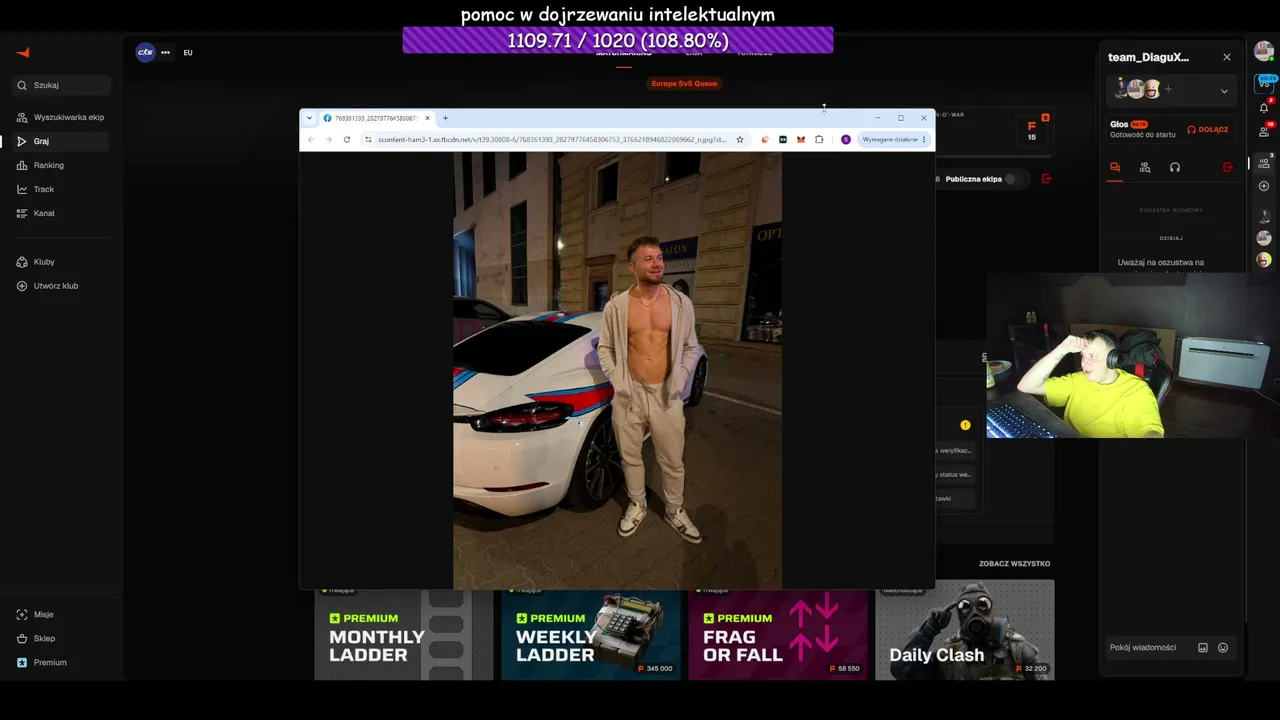Image resolution: width=1280 pixels, height=720 pixels.
Task: View site information icon in address bar
Action: 368,140
